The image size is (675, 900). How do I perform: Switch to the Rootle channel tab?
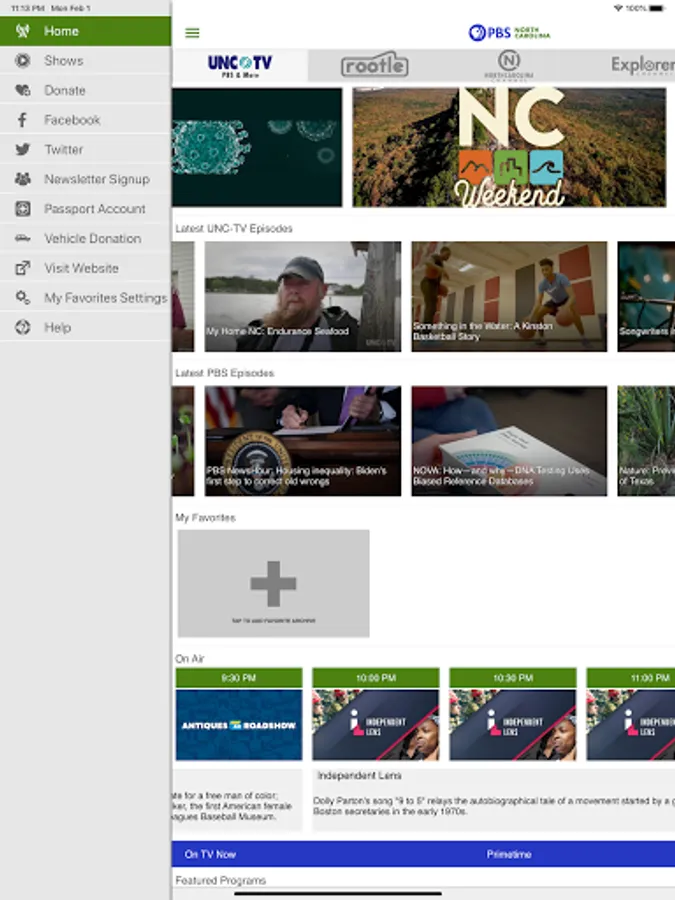(375, 65)
